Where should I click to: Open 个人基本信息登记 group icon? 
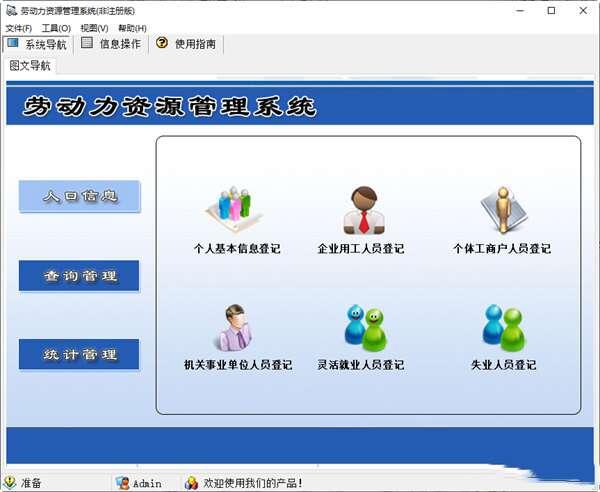click(236, 208)
